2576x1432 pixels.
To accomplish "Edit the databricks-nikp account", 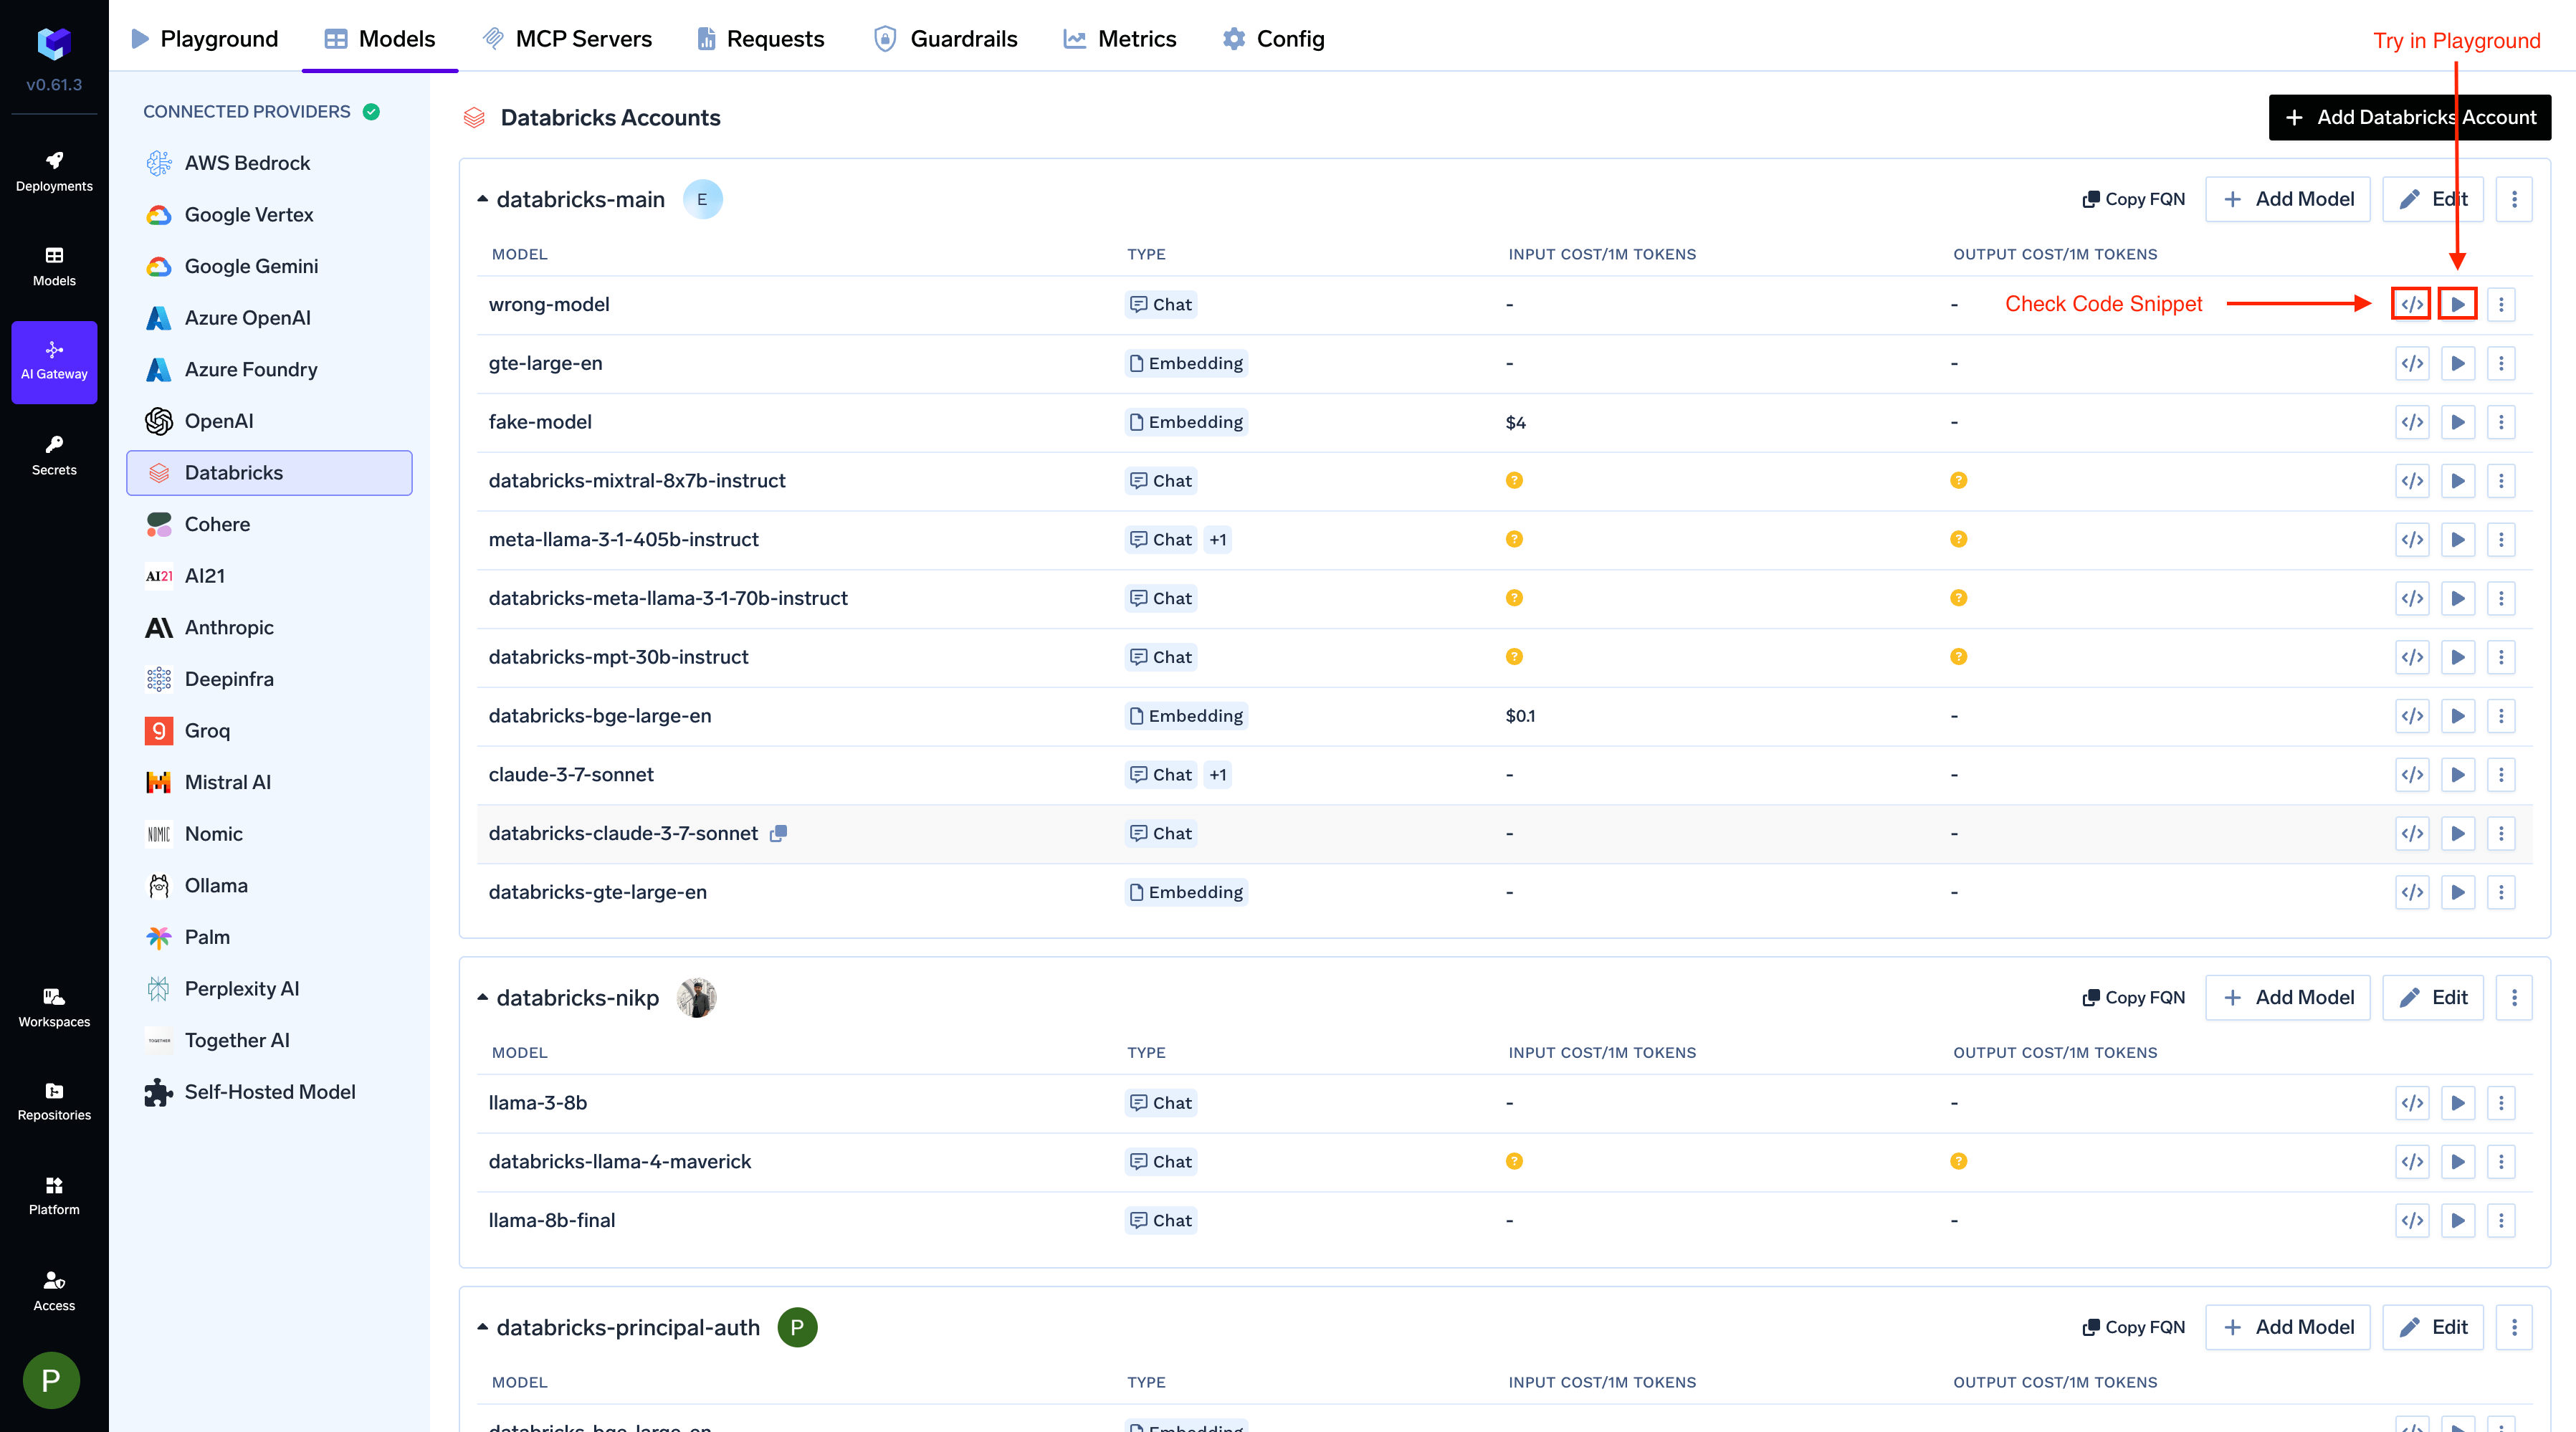I will [2432, 998].
